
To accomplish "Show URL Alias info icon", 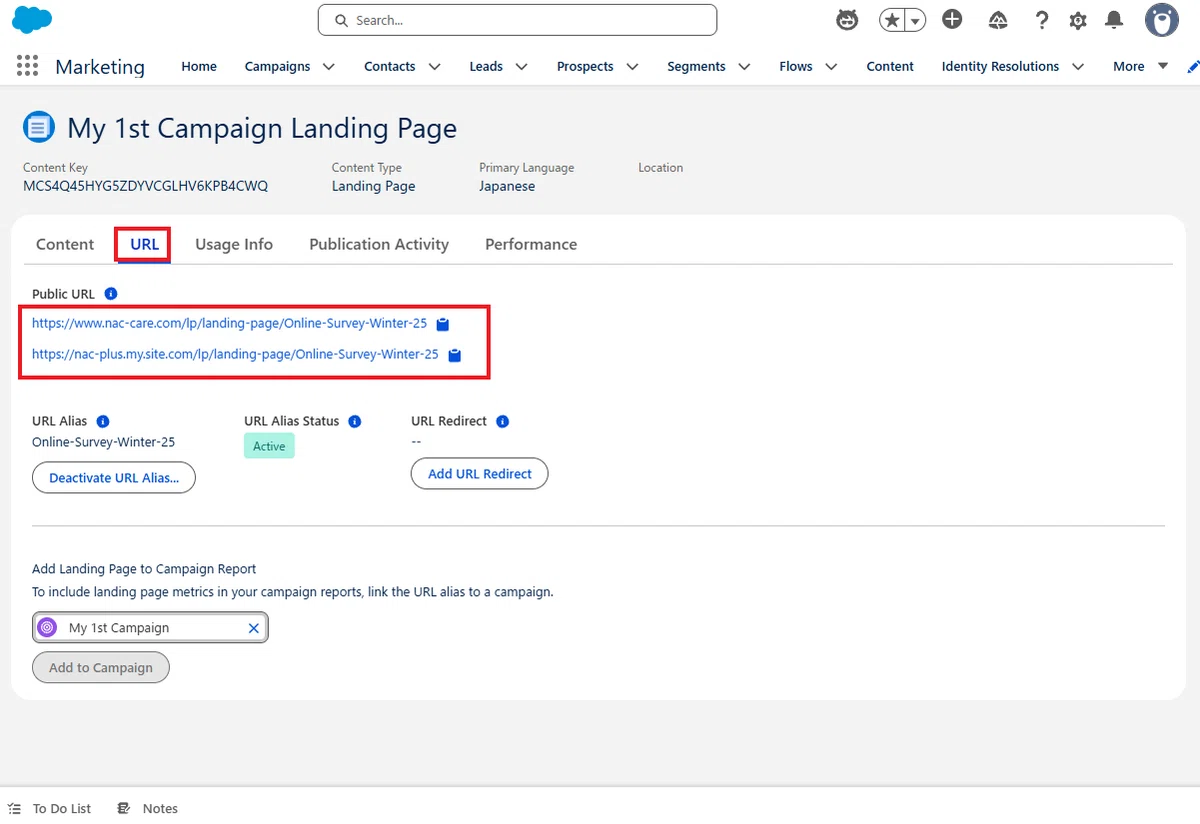I will point(103,421).
